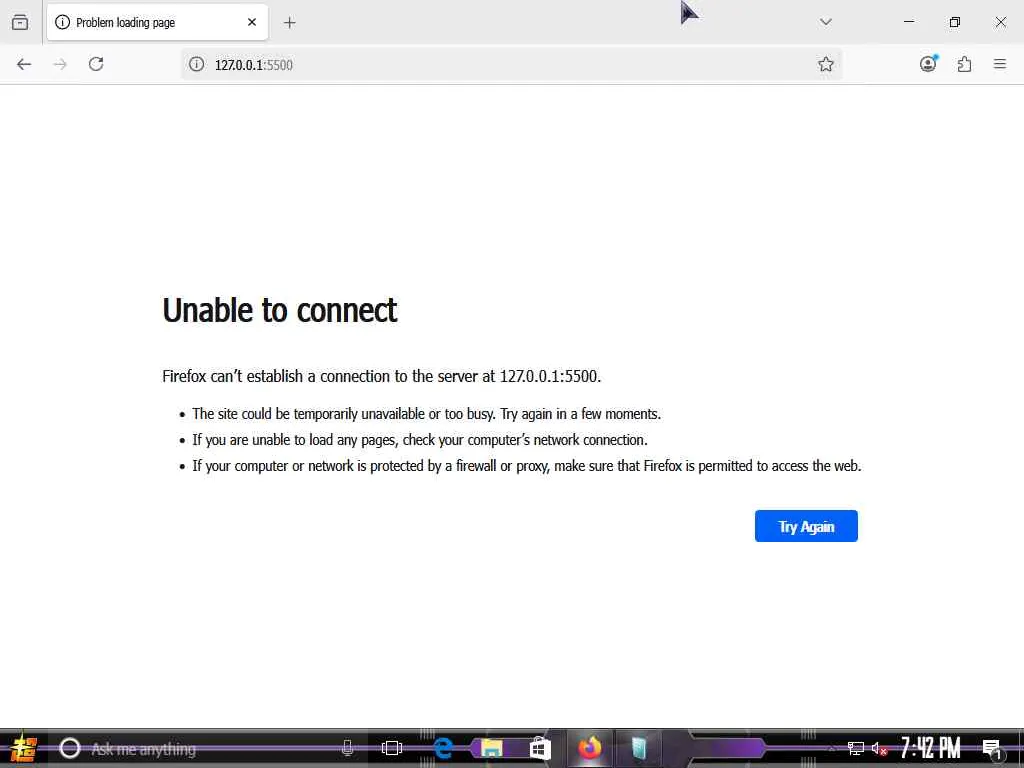Click the Try Again button

tap(806, 526)
